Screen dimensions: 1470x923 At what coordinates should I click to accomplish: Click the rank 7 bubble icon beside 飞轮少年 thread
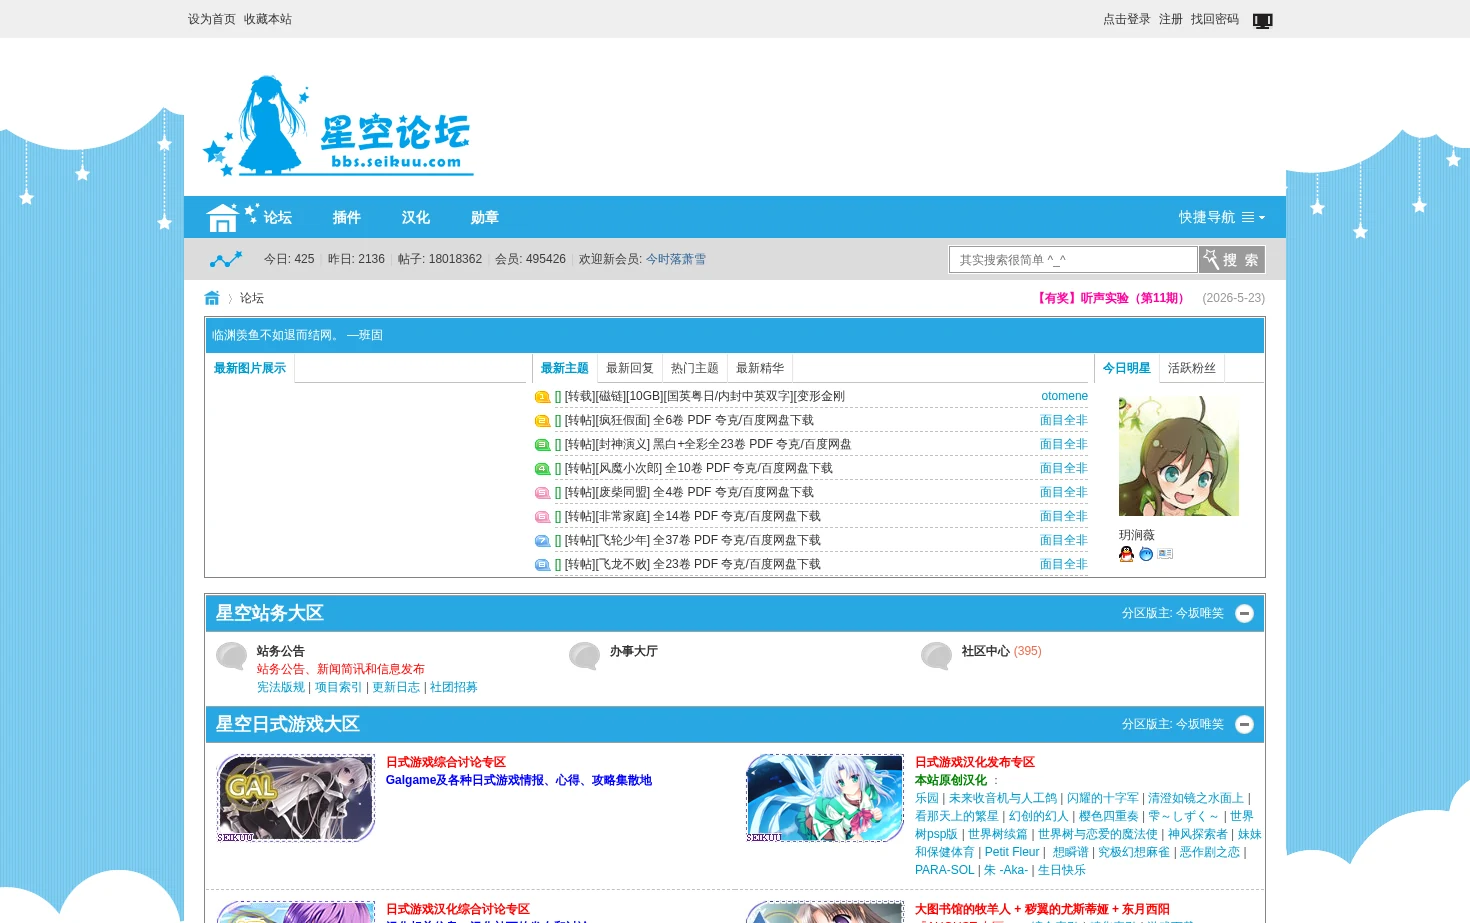point(542,541)
